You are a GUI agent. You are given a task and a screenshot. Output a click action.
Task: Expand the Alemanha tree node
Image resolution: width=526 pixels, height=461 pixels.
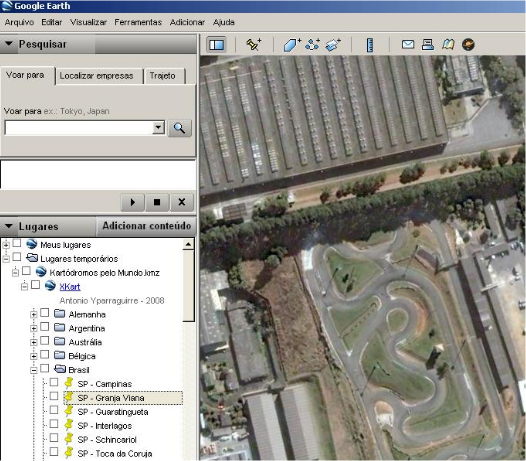[x=33, y=314]
